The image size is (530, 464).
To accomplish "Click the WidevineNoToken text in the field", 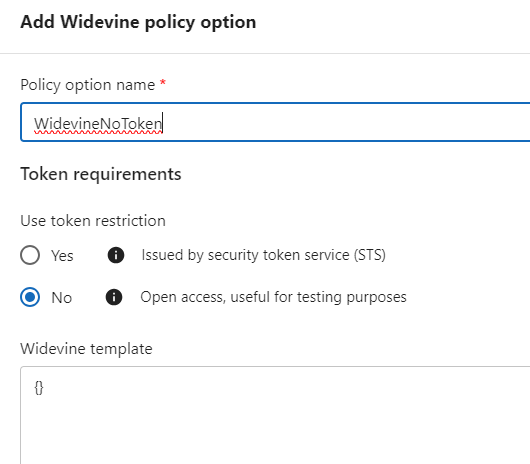I will coord(98,124).
